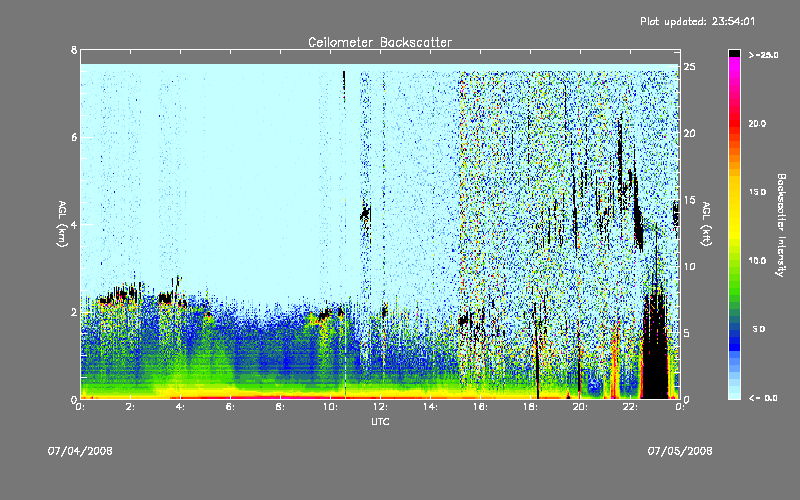Click the black top of the colorbar
This screenshot has width=800, height=500.
(x=734, y=53)
